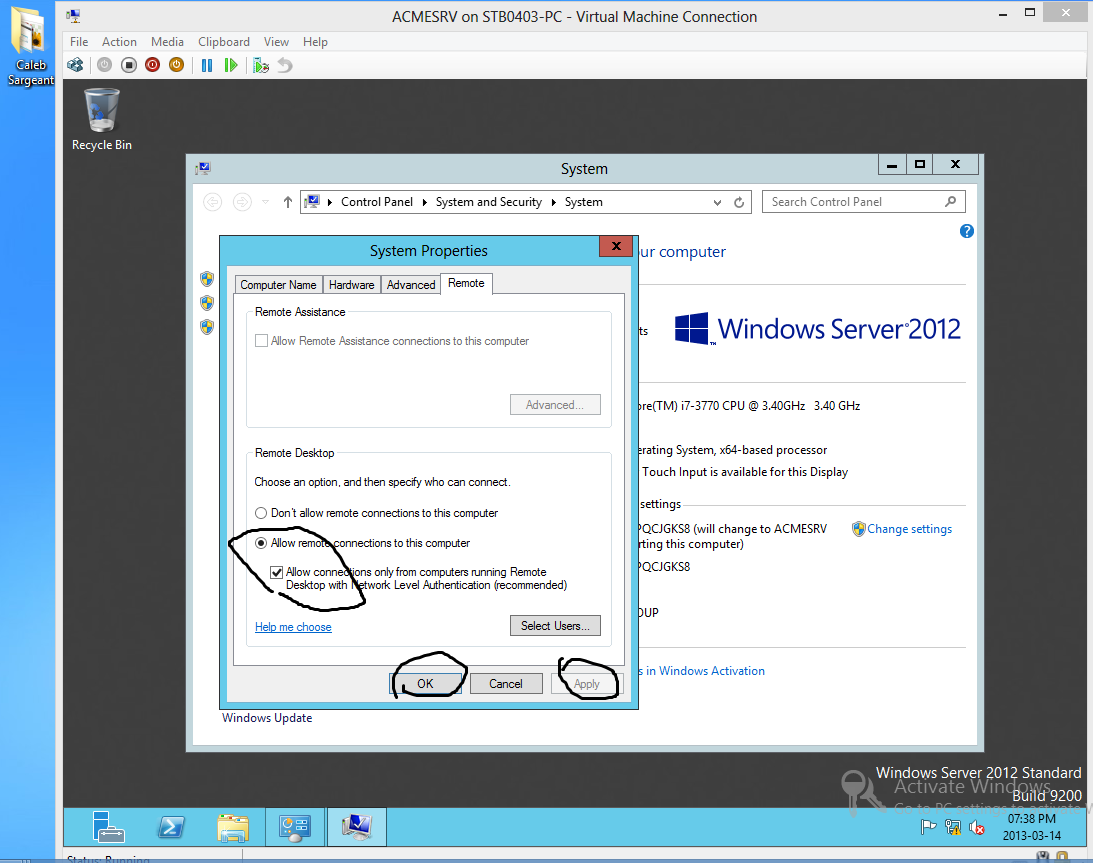Open Control Panel help question mark

966,231
